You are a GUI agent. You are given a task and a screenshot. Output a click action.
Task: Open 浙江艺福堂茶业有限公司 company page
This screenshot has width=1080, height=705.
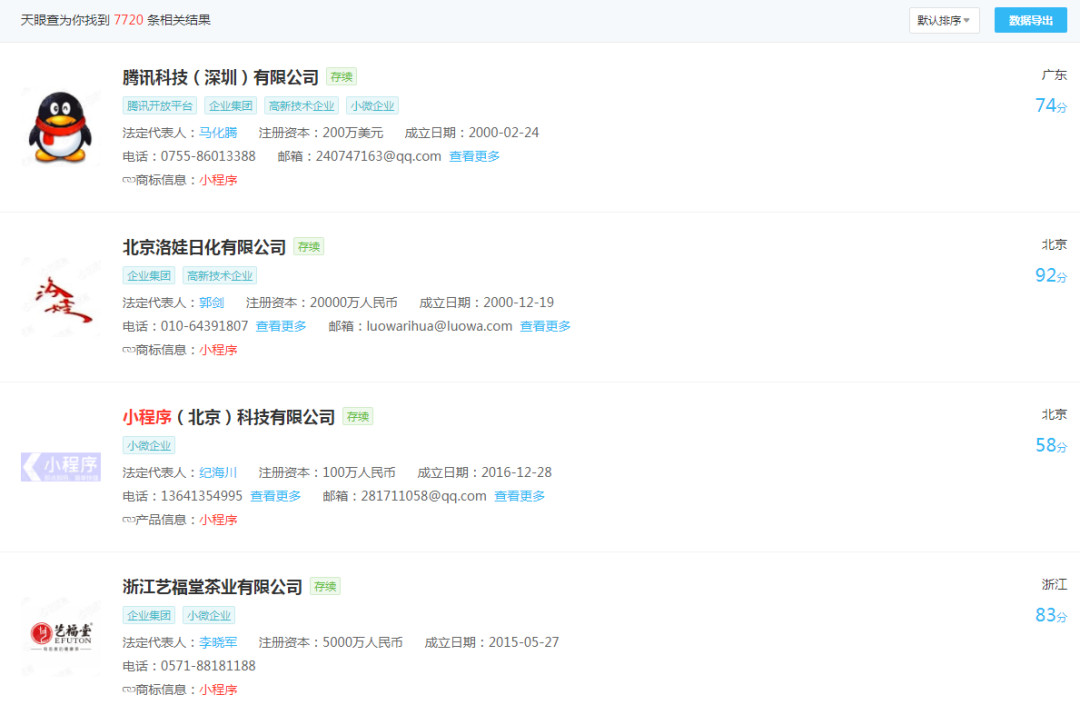(212, 587)
